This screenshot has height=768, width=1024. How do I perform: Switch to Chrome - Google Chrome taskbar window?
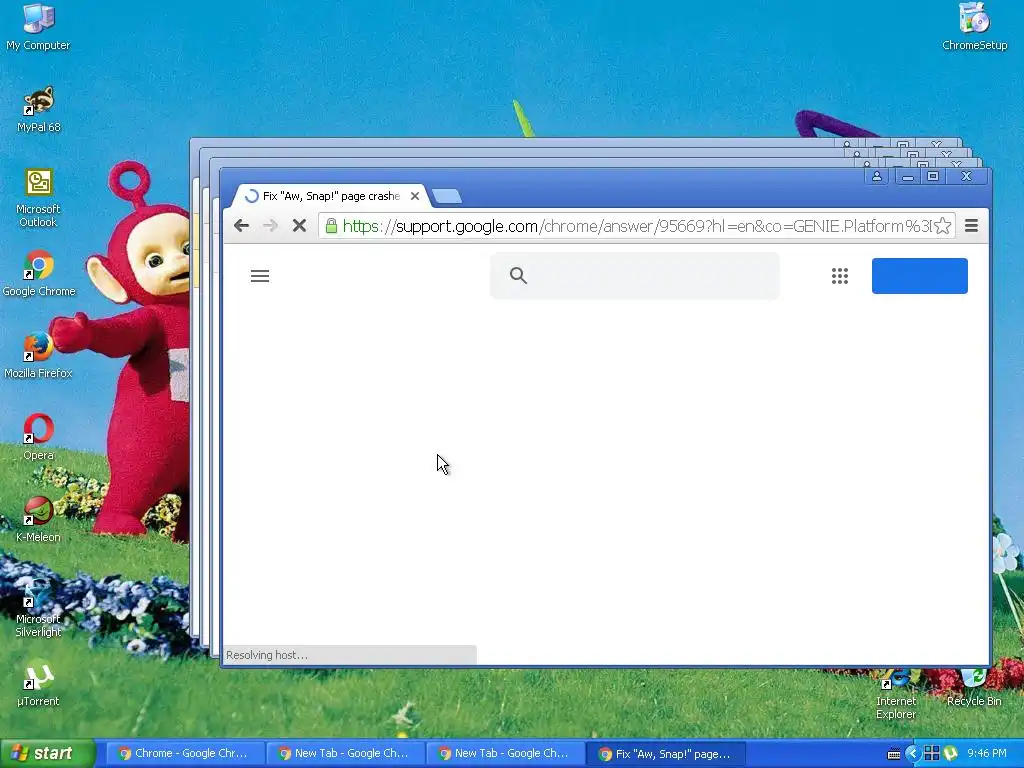click(184, 754)
